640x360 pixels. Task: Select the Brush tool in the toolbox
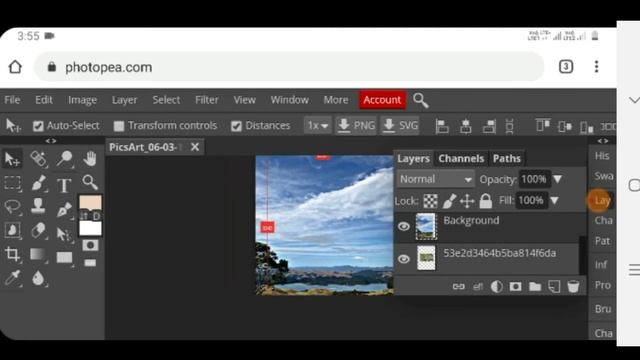tap(38, 183)
